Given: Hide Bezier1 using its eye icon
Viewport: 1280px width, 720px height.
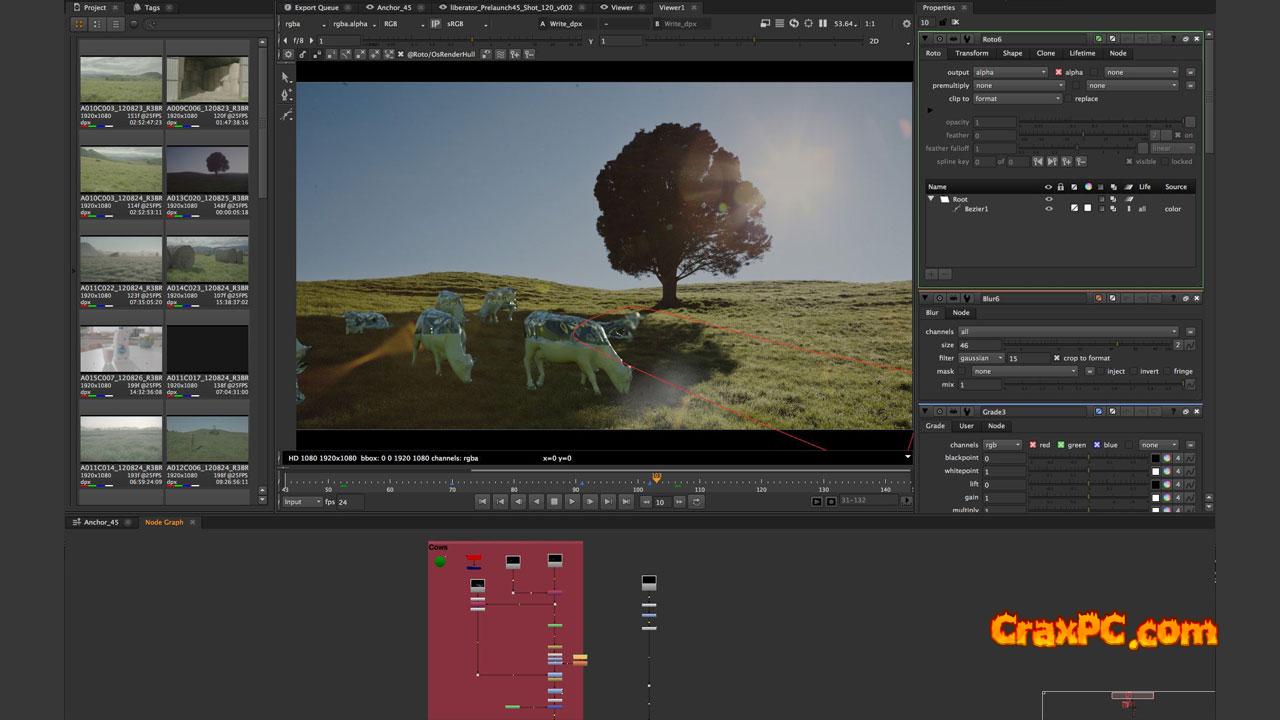Looking at the screenshot, I should pyautogui.click(x=1049, y=209).
